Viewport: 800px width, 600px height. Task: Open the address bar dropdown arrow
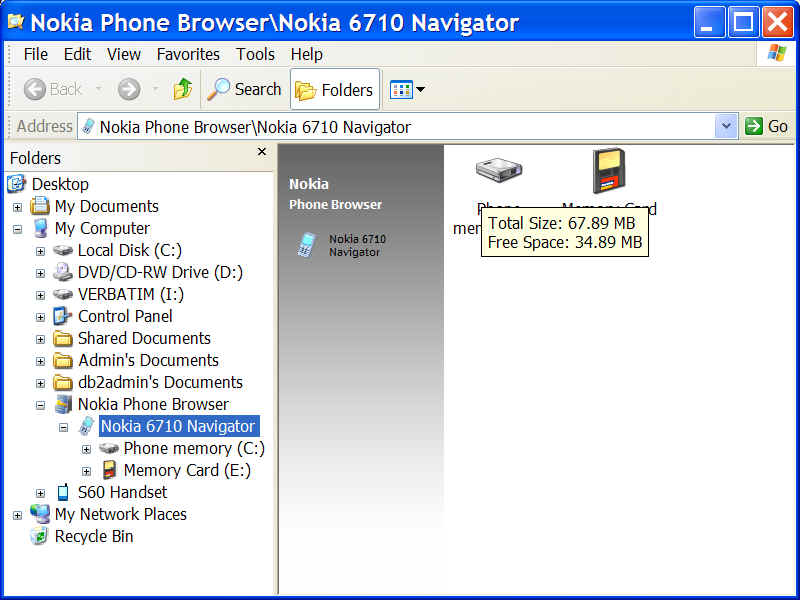point(727,127)
